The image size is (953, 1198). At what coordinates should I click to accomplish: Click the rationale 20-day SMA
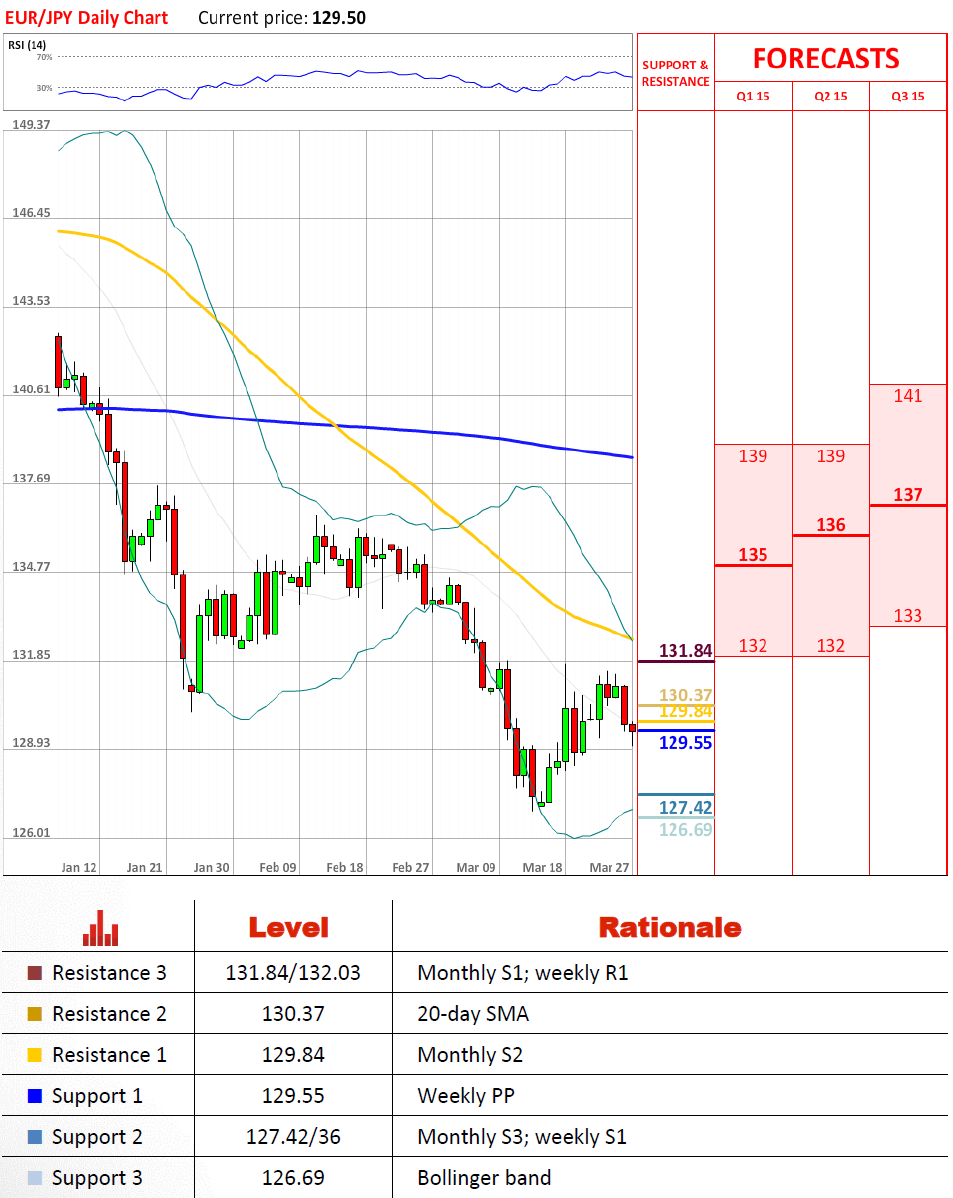pyautogui.click(x=473, y=1014)
